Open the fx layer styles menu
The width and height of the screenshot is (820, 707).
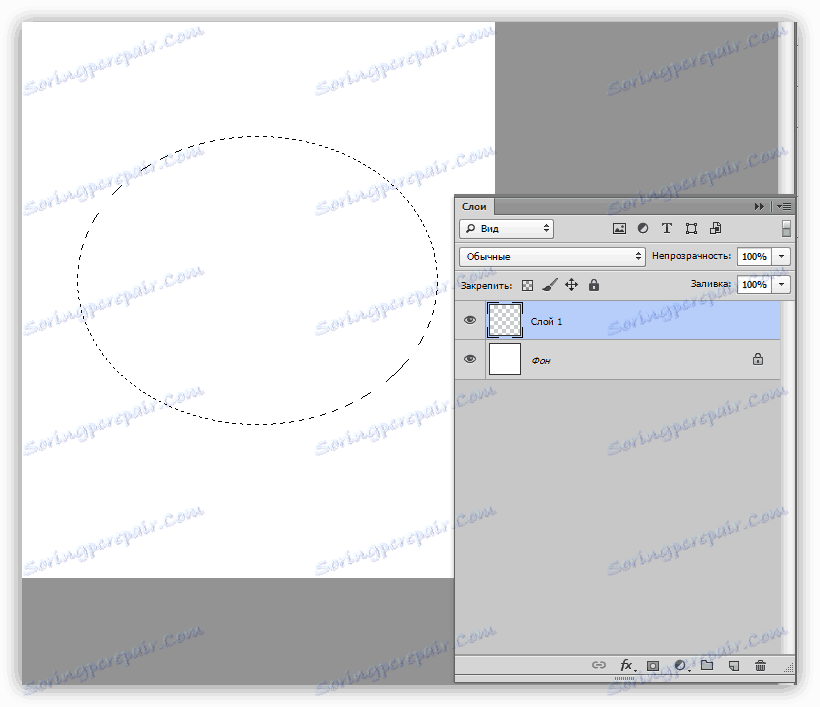click(627, 665)
